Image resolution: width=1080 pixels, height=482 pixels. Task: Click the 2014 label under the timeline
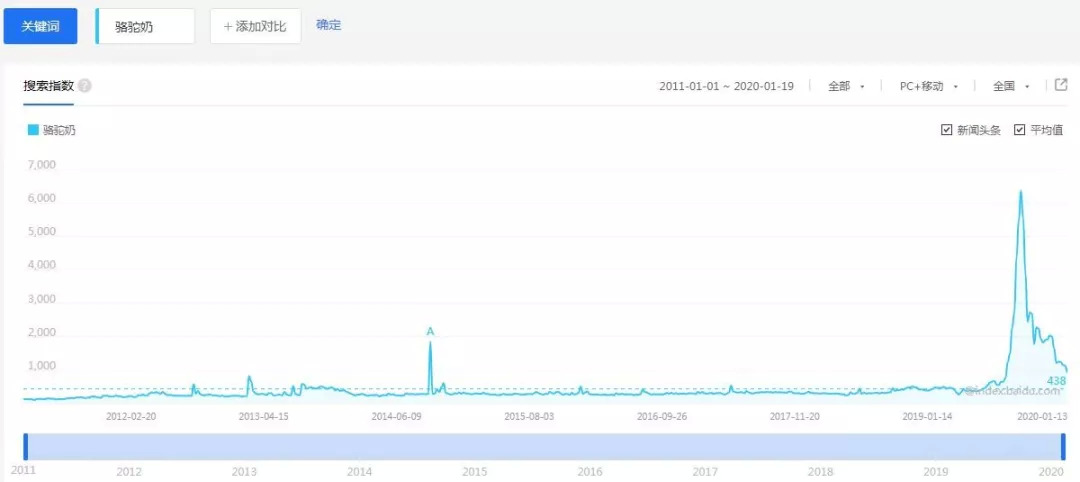[360, 472]
